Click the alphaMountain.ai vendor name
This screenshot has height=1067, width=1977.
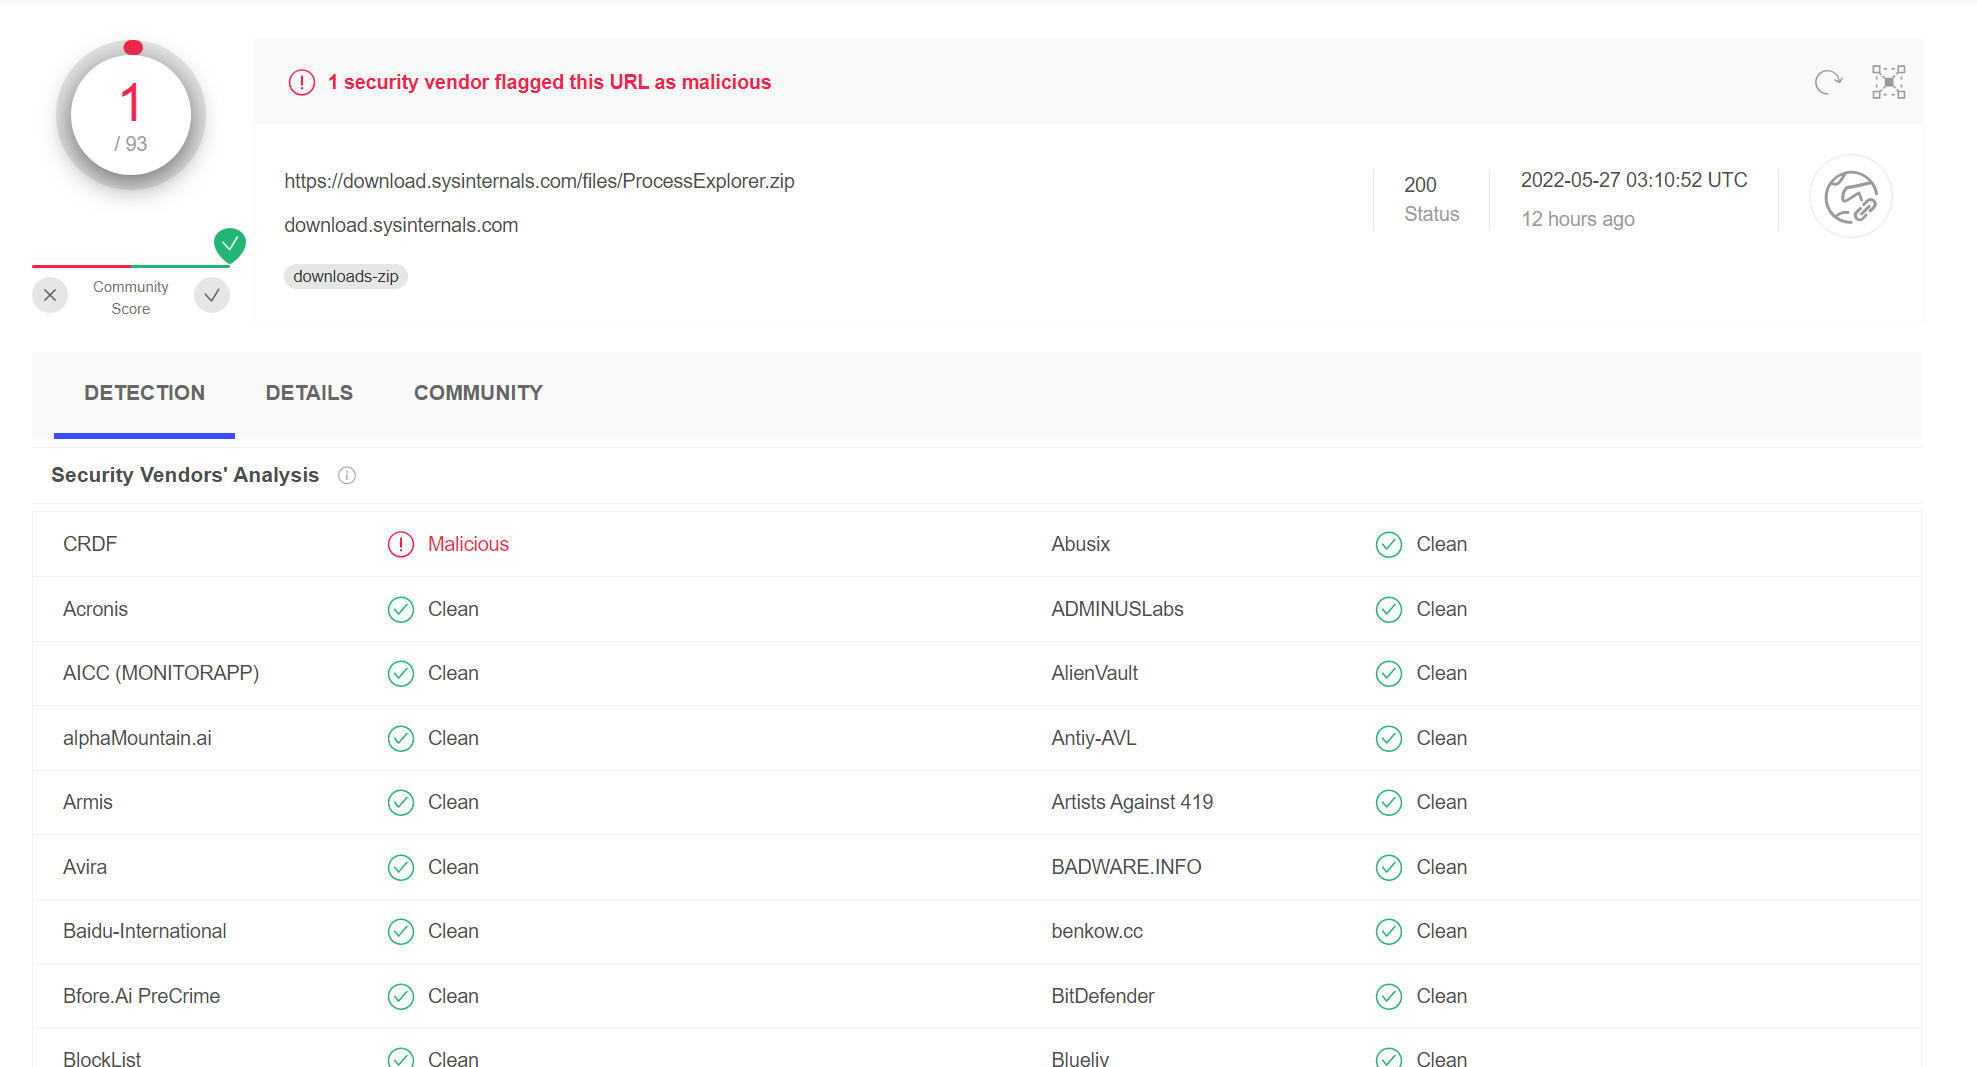tap(137, 738)
